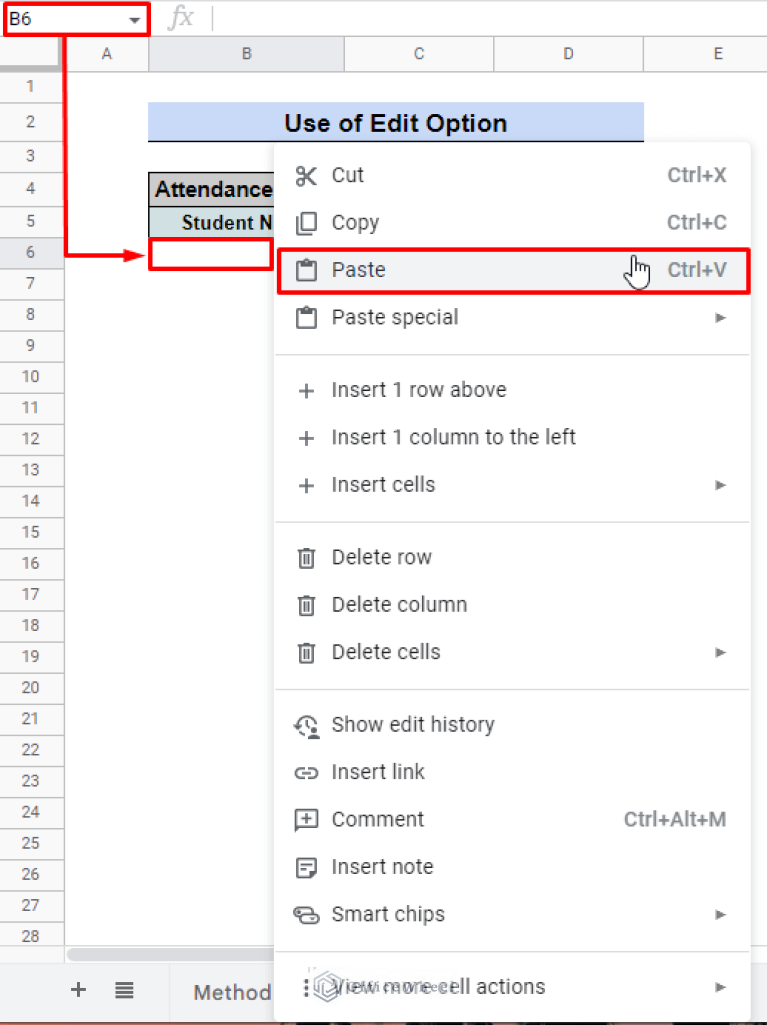The width and height of the screenshot is (767, 1025).
Task: Click the Insert link chain icon
Action: pyautogui.click(x=306, y=772)
